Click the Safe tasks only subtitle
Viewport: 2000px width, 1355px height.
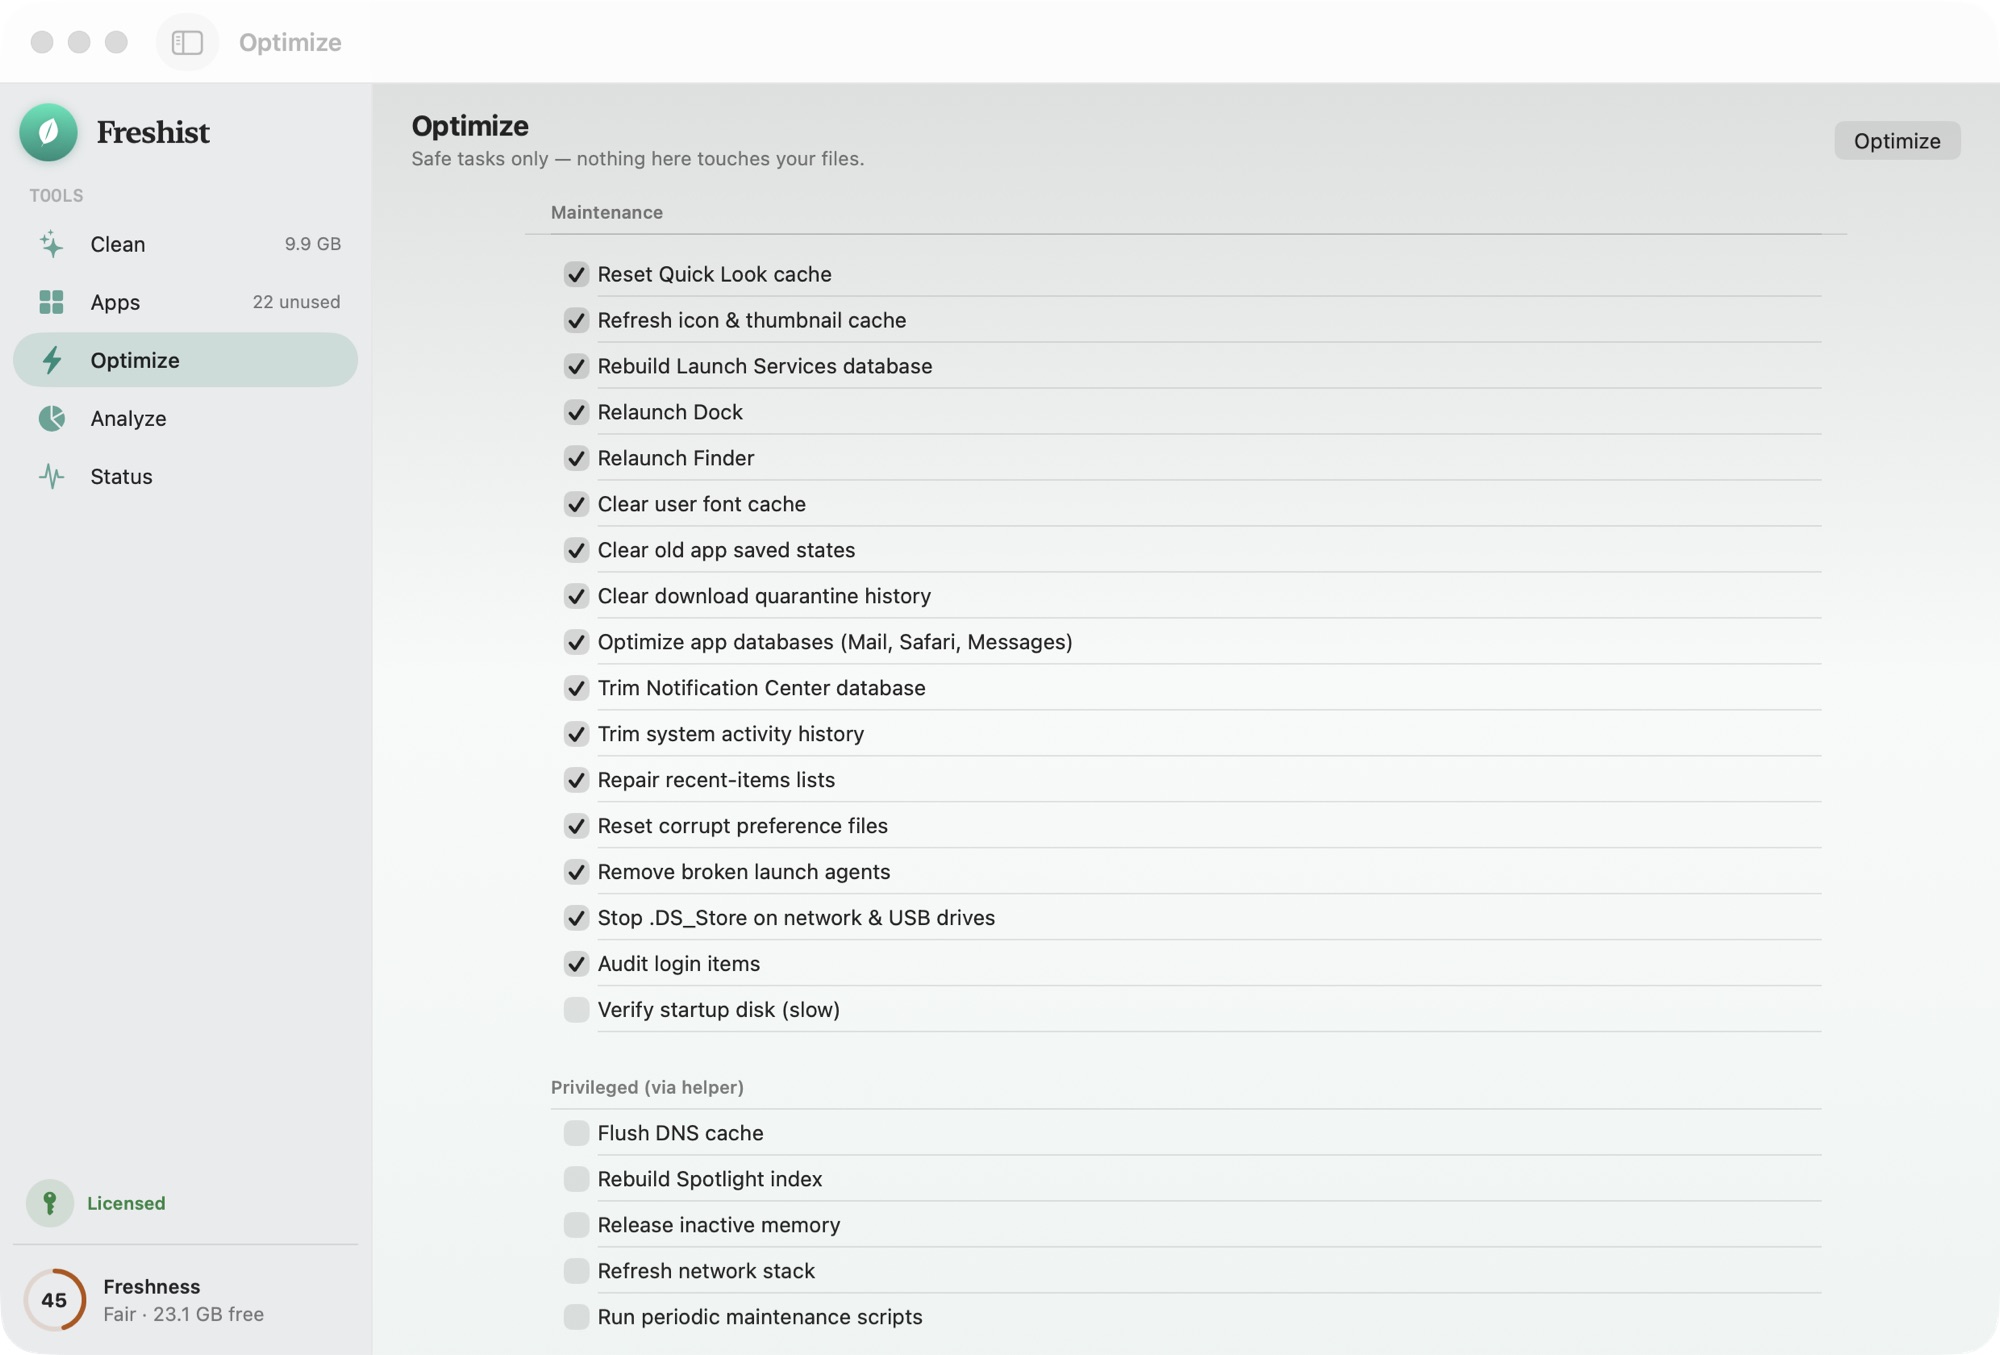tap(638, 159)
